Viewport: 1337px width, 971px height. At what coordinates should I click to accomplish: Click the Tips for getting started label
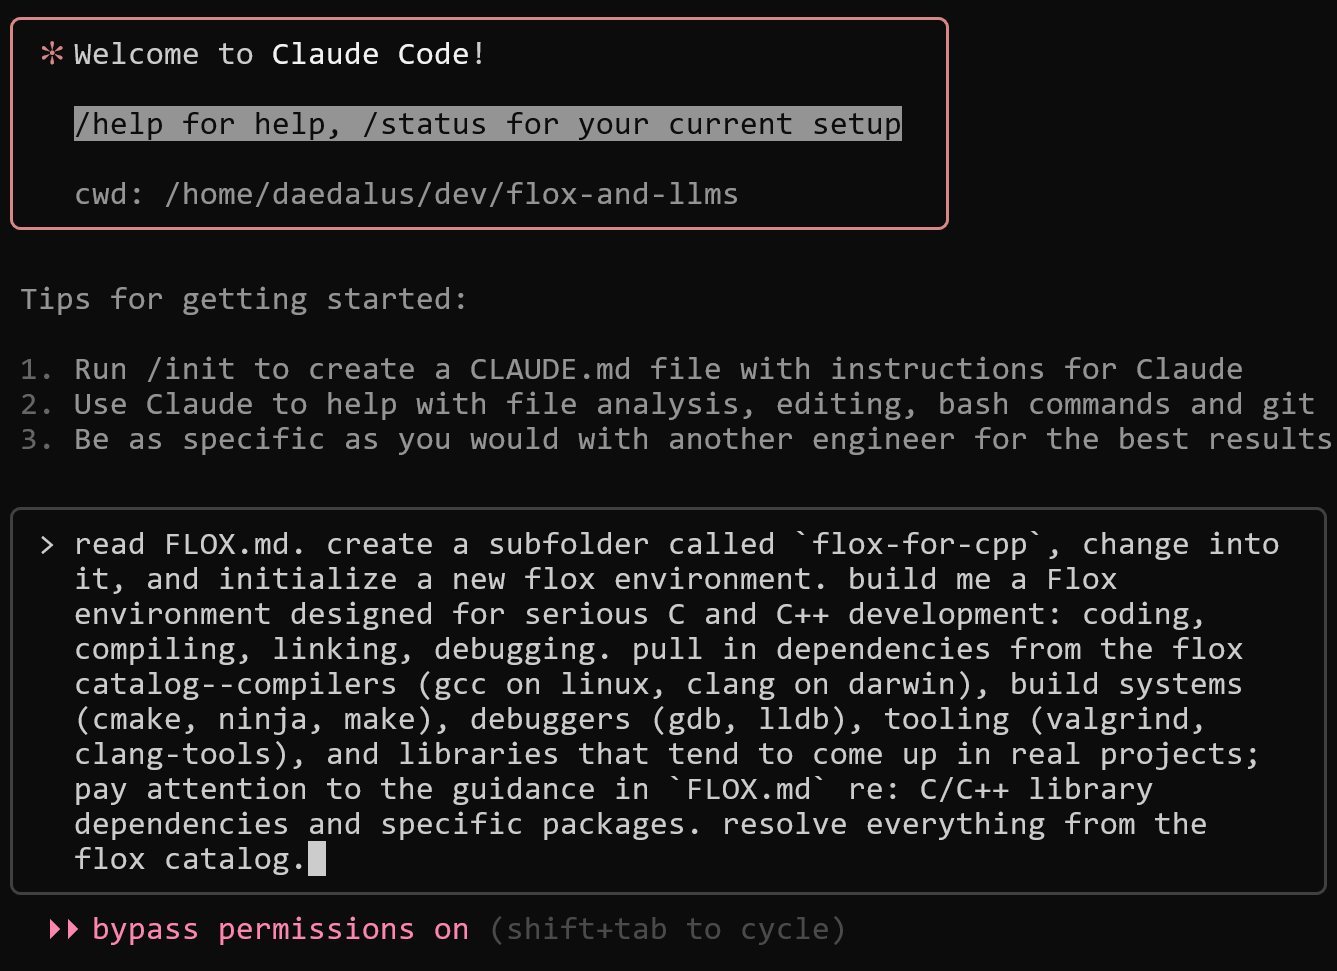[x=243, y=299]
